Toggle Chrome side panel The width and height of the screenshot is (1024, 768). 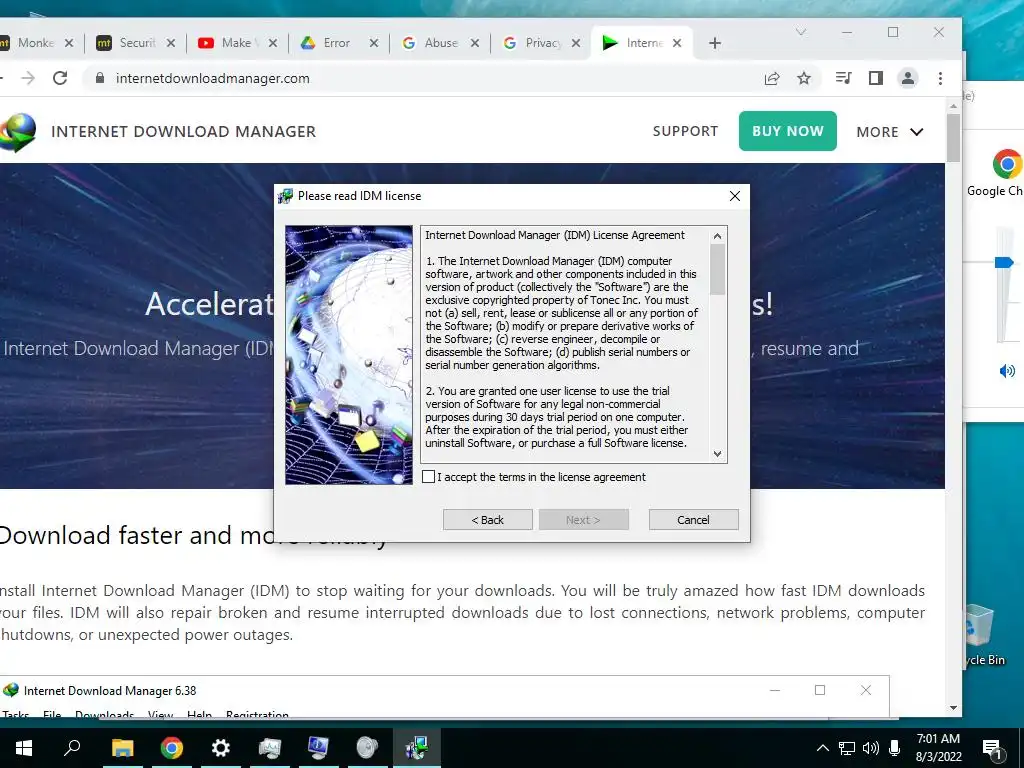pos(876,78)
